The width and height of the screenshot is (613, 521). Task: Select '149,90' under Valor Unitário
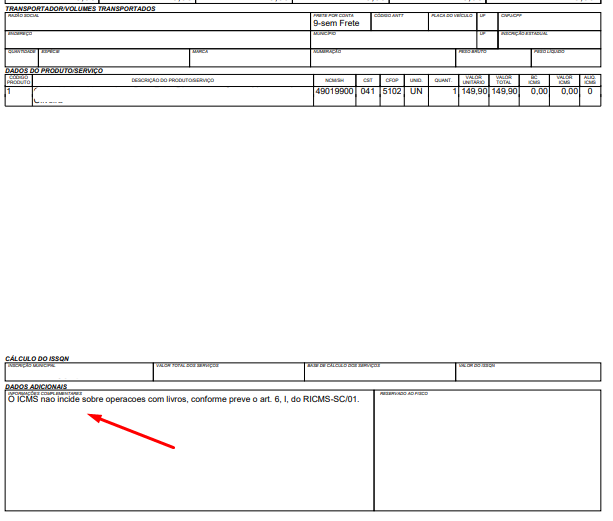[x=475, y=91]
